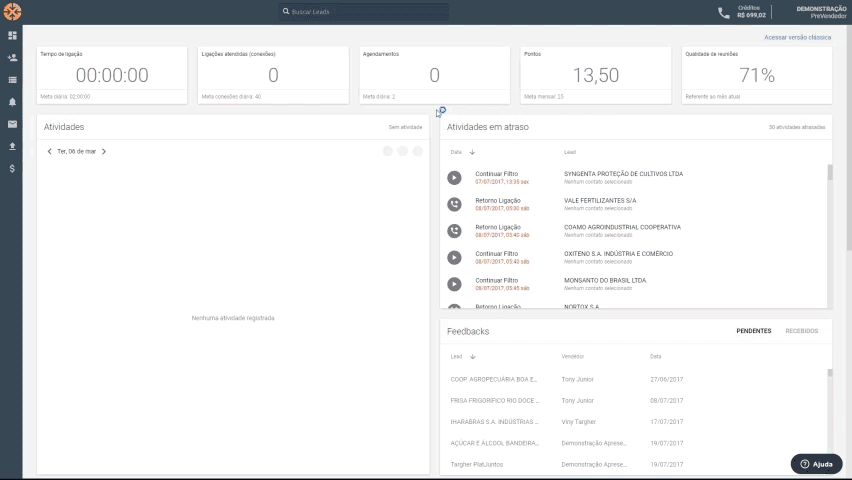The image size is (852, 480).
Task: Click the phone icon in header
Action: 723,13
